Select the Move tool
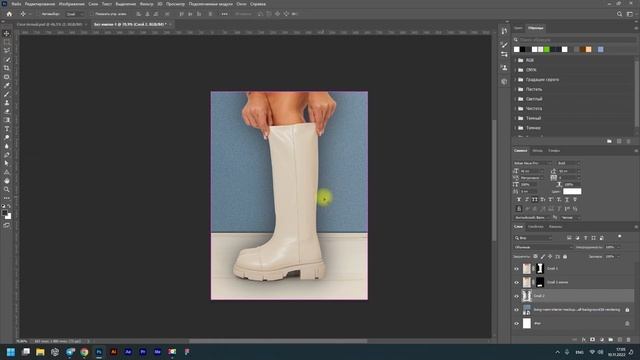 pos(7,33)
